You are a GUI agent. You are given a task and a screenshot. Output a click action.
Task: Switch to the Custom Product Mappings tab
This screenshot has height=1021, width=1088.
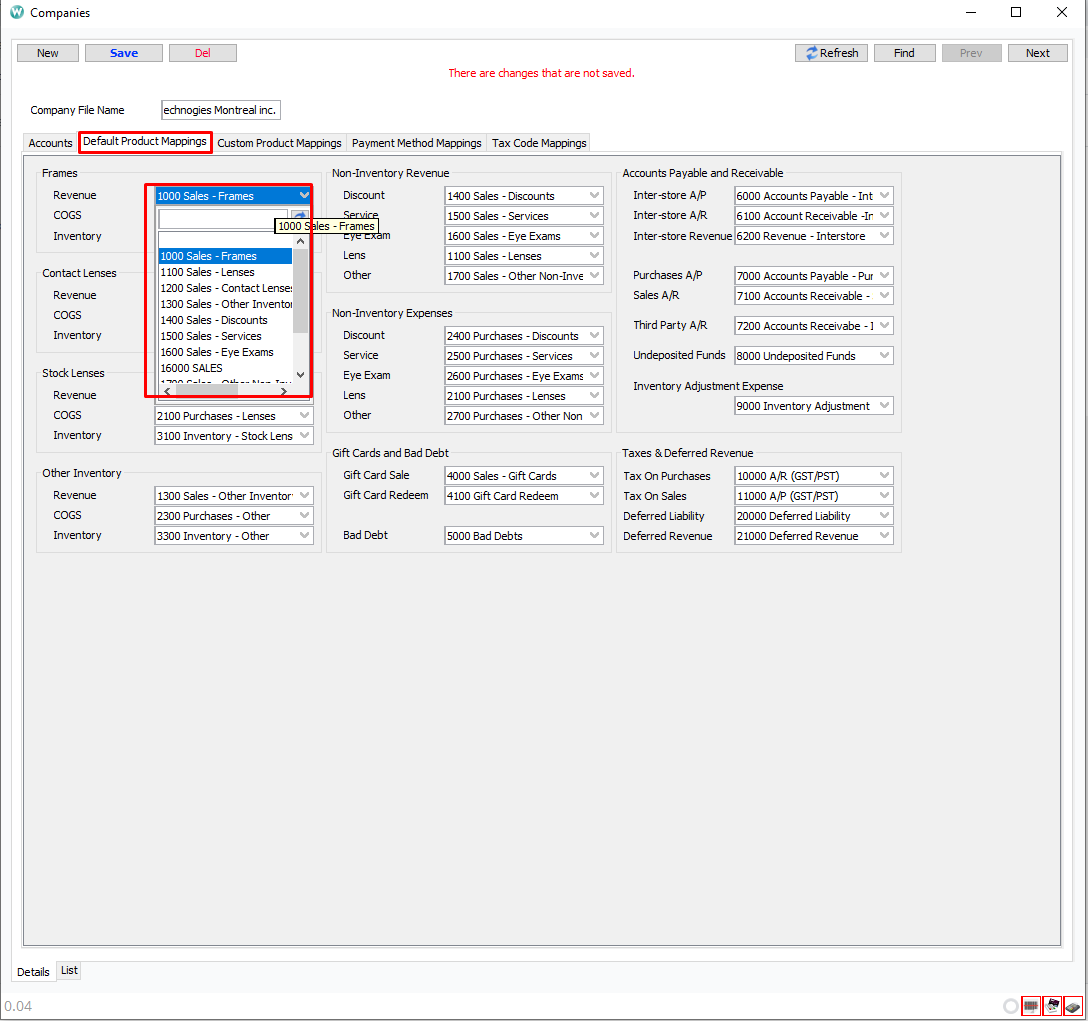279,142
